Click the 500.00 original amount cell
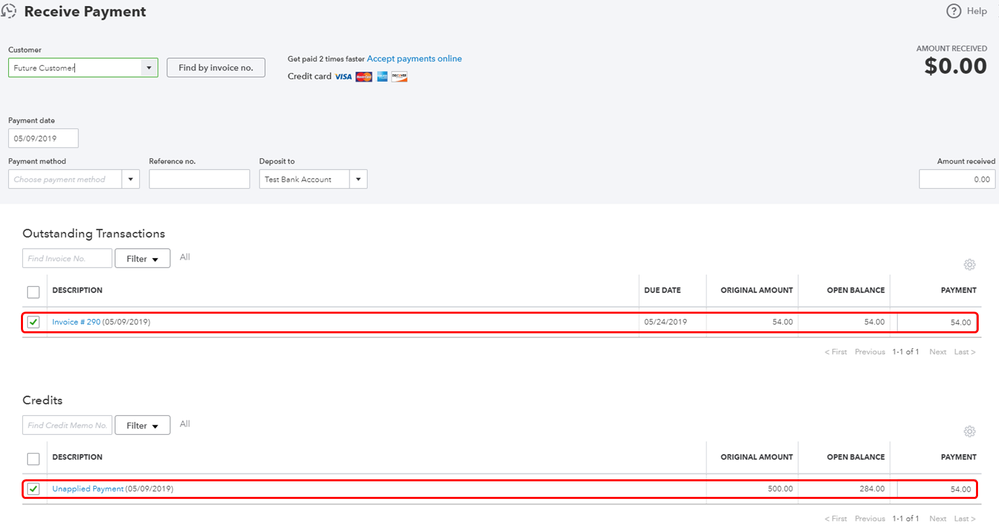 (780, 489)
